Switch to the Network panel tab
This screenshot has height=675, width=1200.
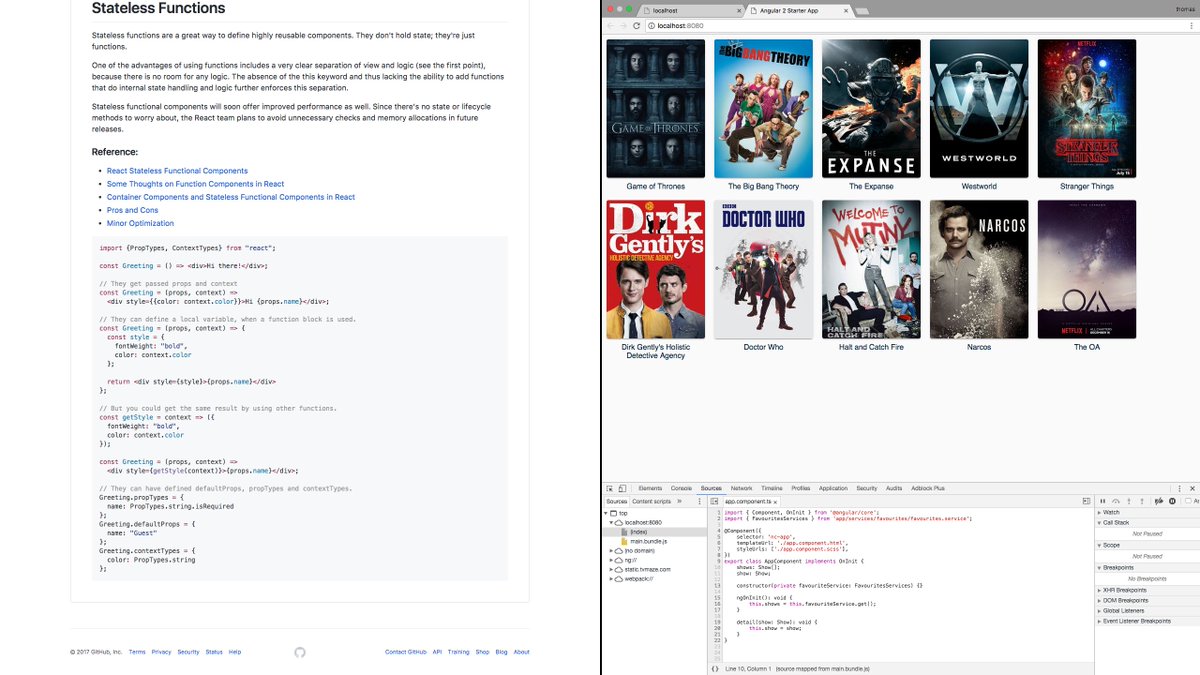click(741, 488)
